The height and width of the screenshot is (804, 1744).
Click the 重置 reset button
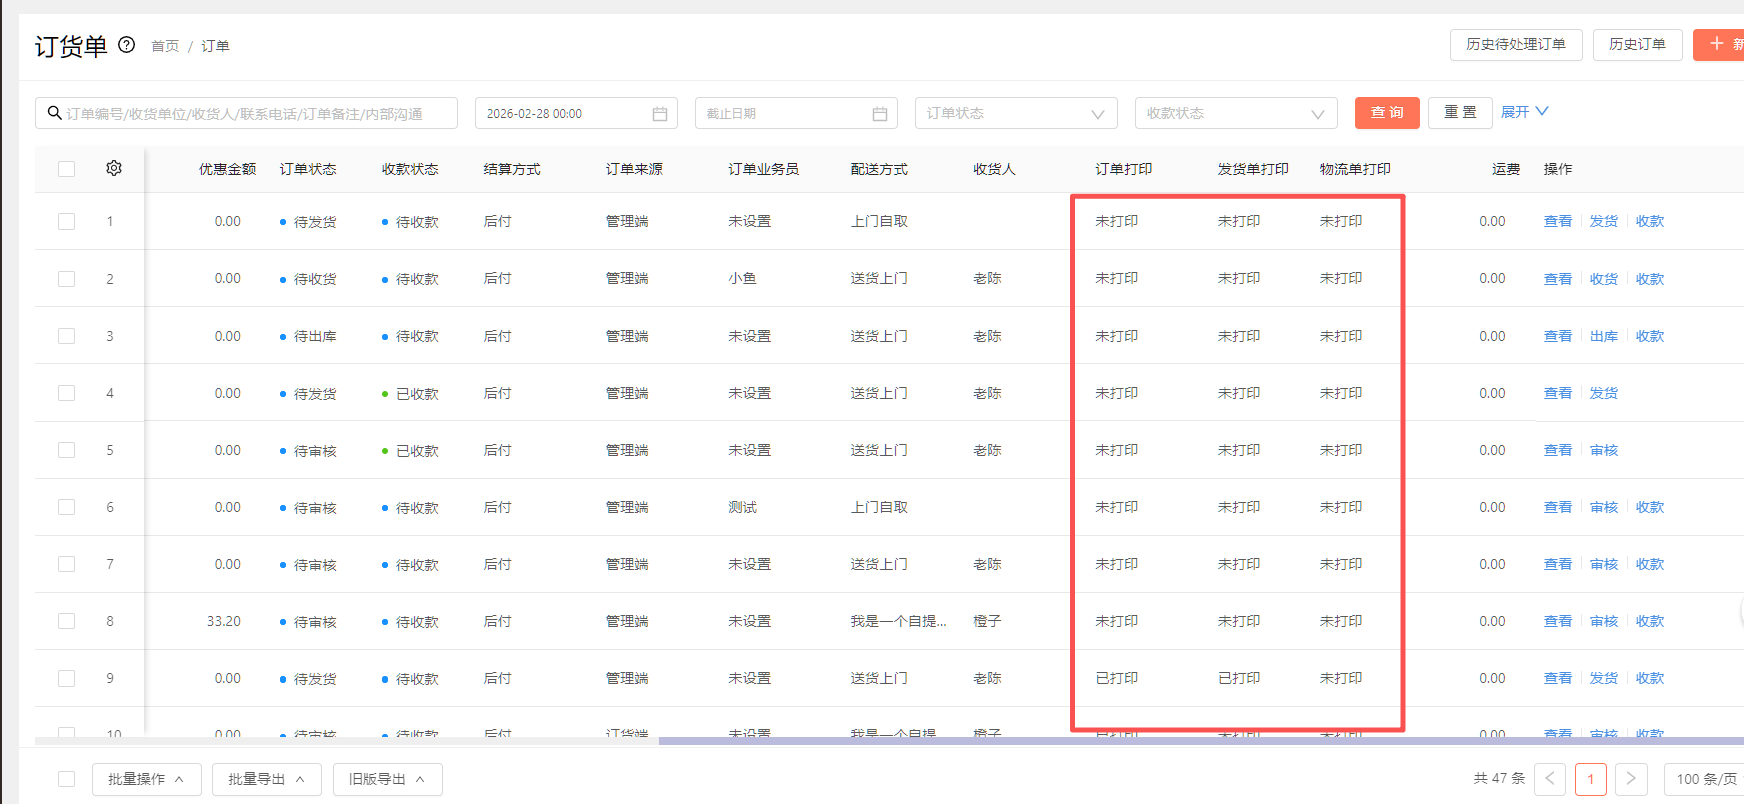pos(1460,113)
